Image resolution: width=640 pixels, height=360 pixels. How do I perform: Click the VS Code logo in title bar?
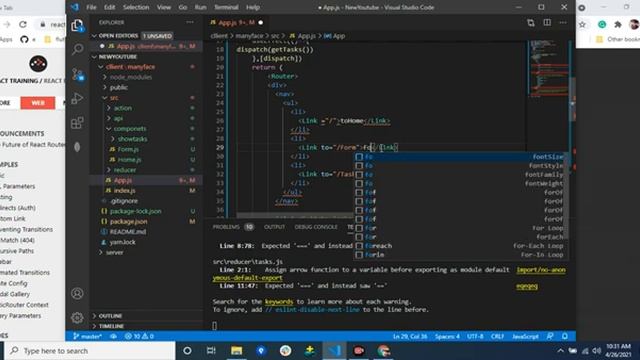75,7
